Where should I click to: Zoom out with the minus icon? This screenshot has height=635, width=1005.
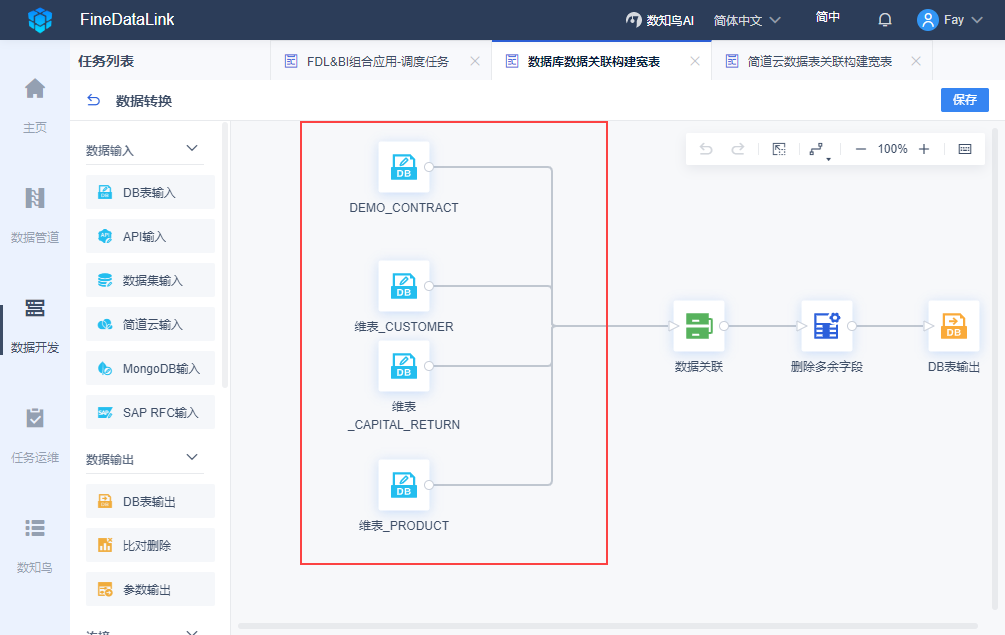861,149
